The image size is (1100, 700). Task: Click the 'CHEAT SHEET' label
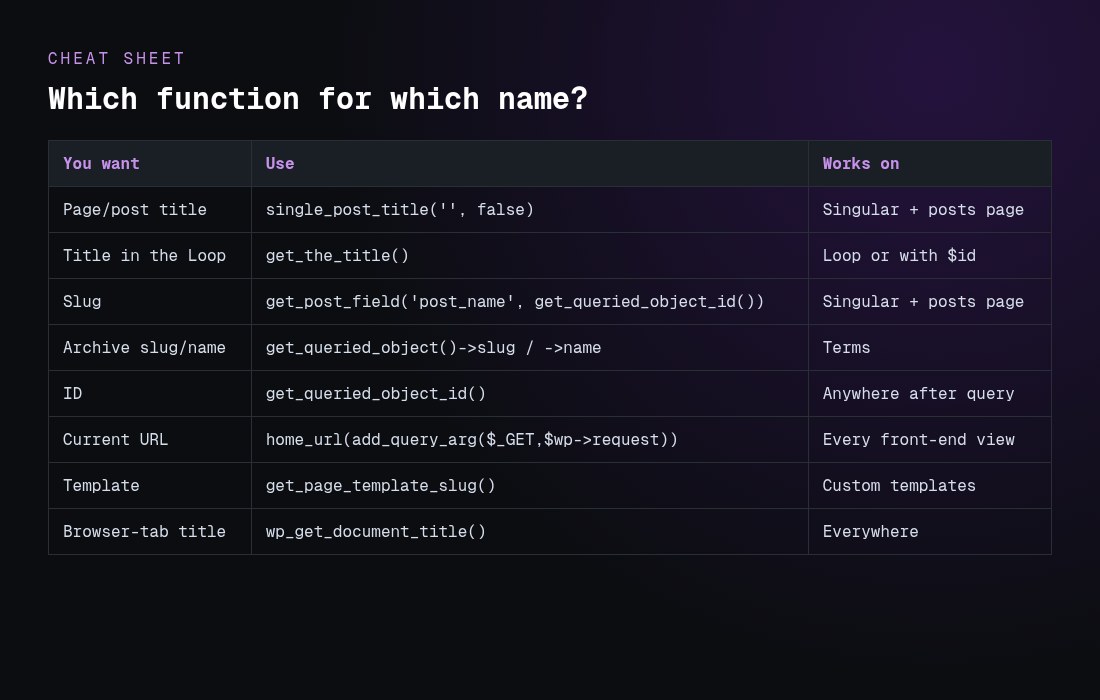[x=116, y=58]
